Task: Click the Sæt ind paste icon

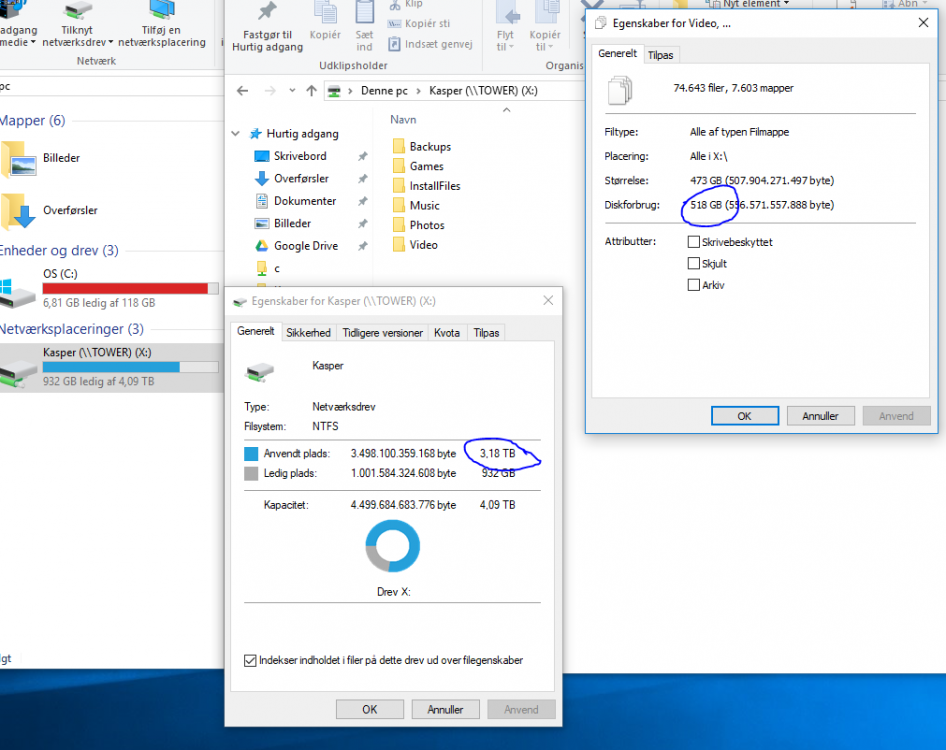Action: coord(364,13)
